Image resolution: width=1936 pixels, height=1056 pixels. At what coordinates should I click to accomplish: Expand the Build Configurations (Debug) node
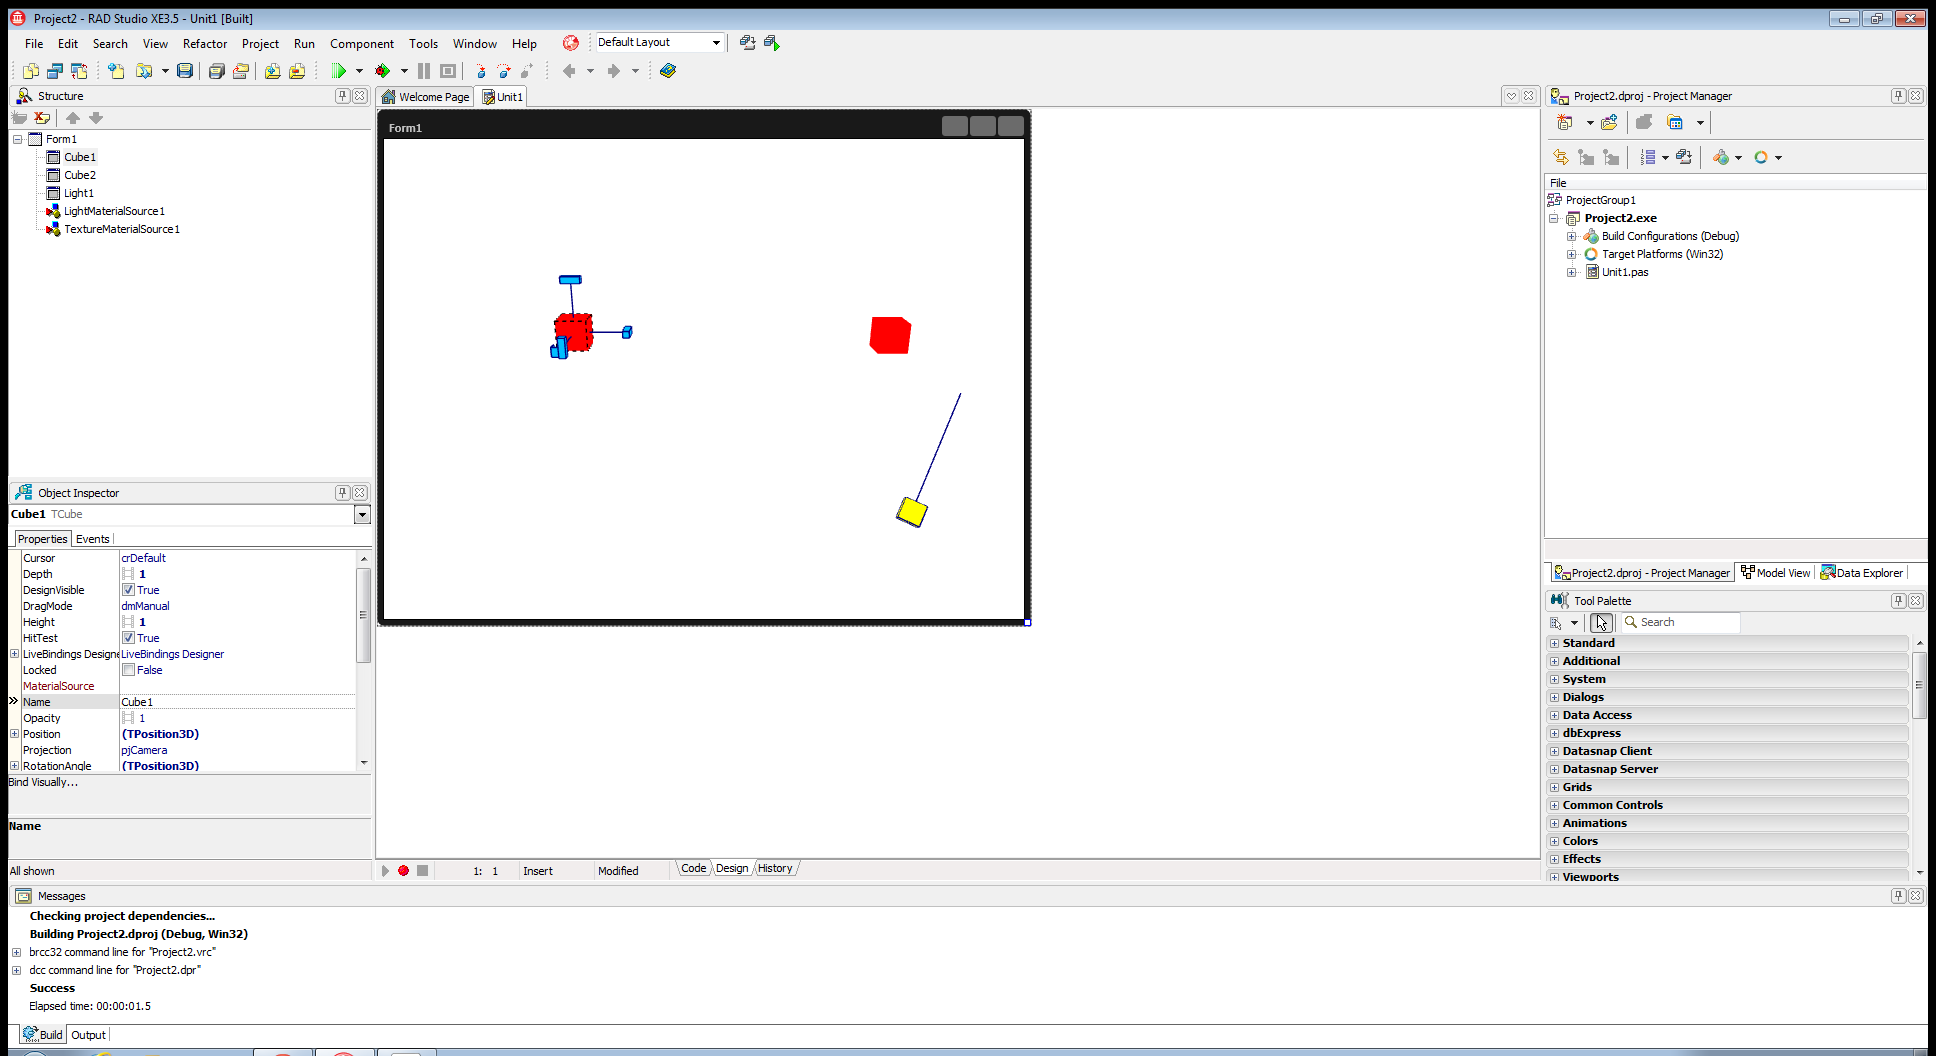[1572, 236]
